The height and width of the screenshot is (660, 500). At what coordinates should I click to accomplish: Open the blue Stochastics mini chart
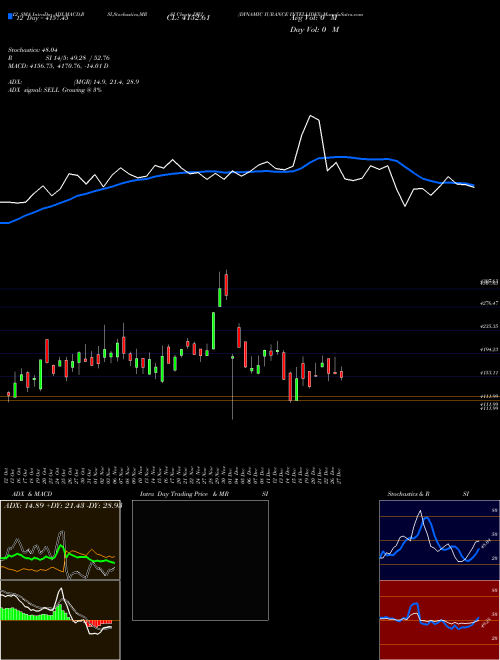(x=439, y=540)
